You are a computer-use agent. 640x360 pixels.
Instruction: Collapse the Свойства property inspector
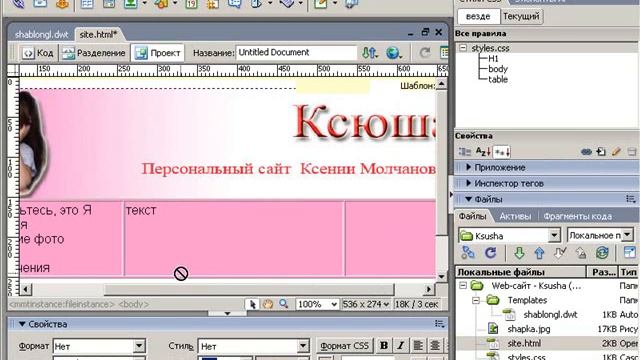tap(22, 324)
